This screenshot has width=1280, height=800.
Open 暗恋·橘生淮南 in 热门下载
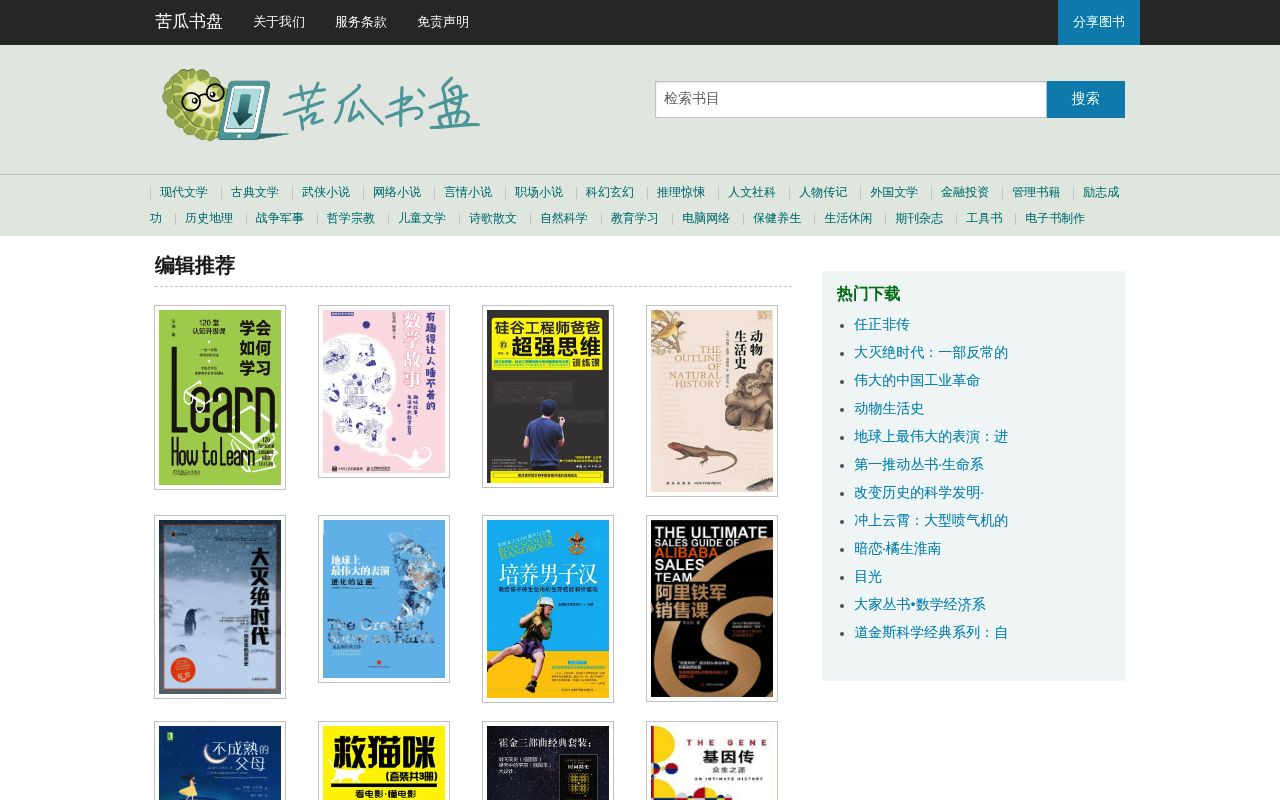898,548
